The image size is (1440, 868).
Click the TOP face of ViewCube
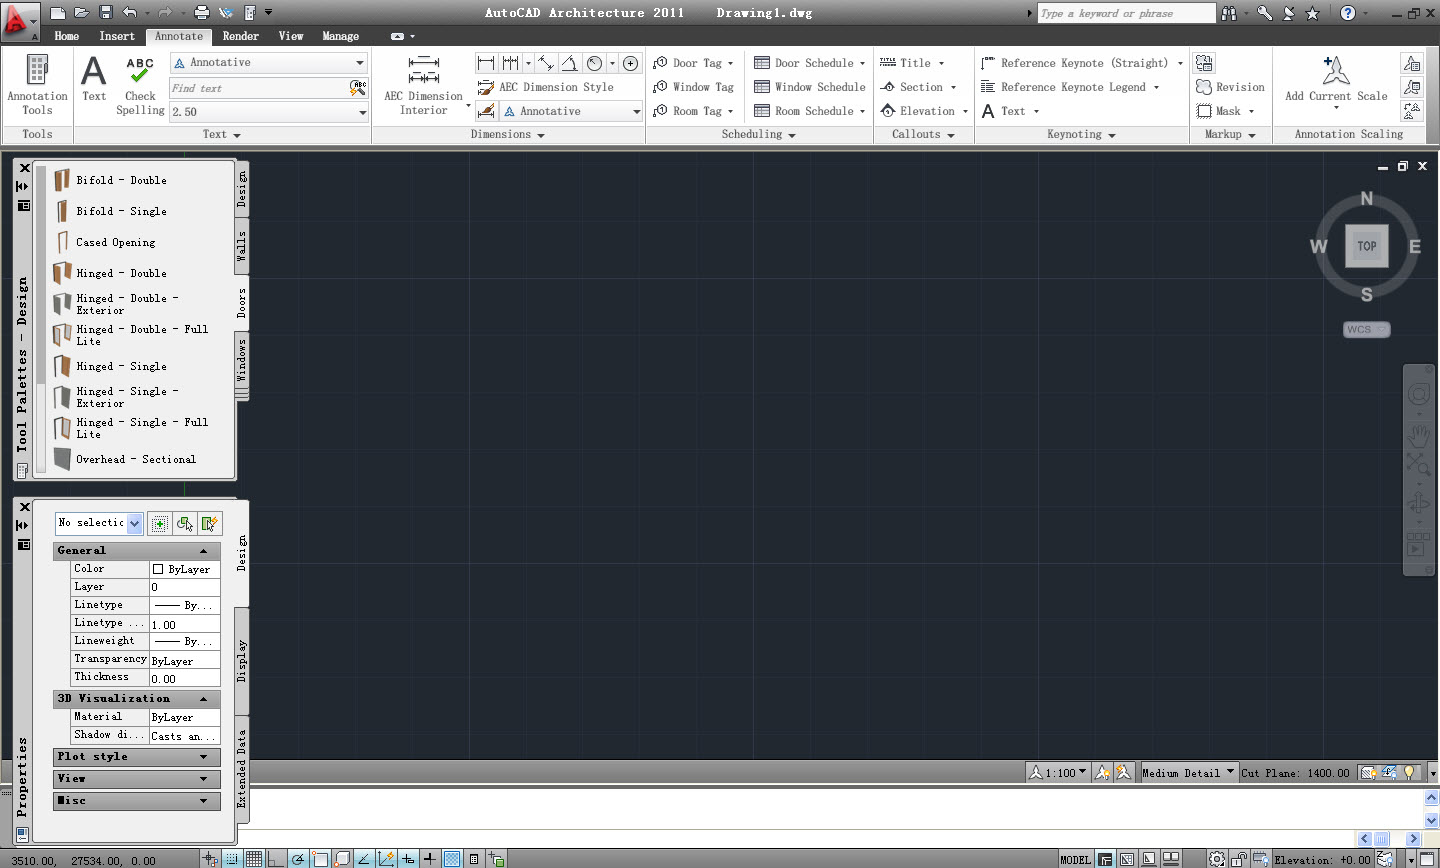pyautogui.click(x=1367, y=246)
